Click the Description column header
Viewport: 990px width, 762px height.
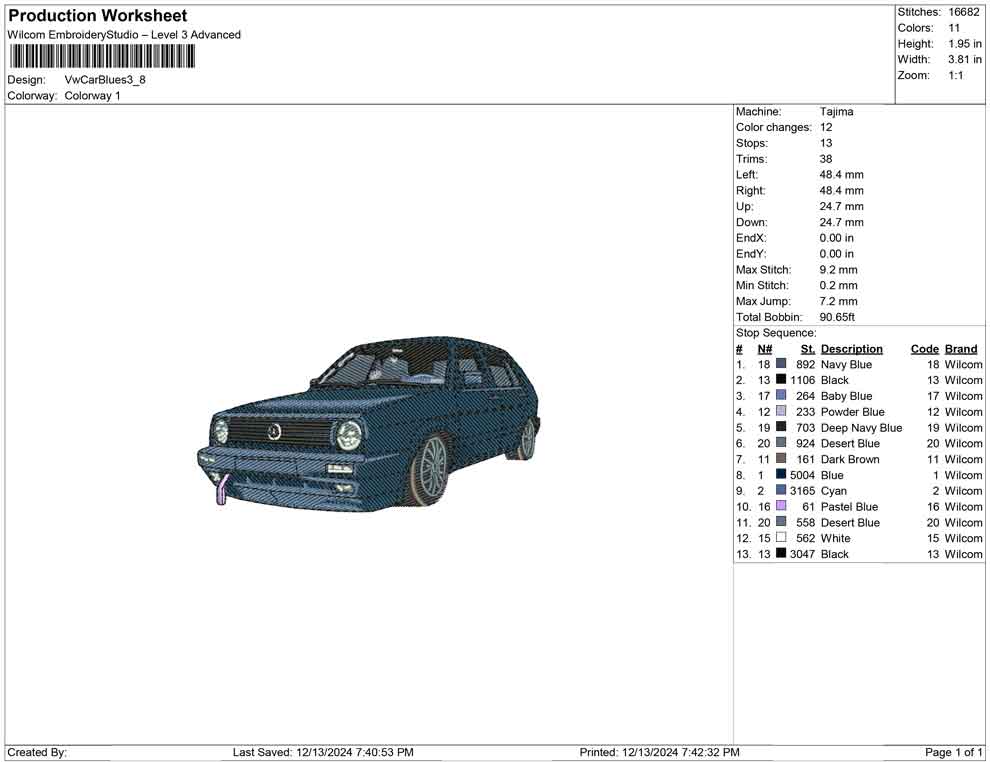tap(851, 349)
